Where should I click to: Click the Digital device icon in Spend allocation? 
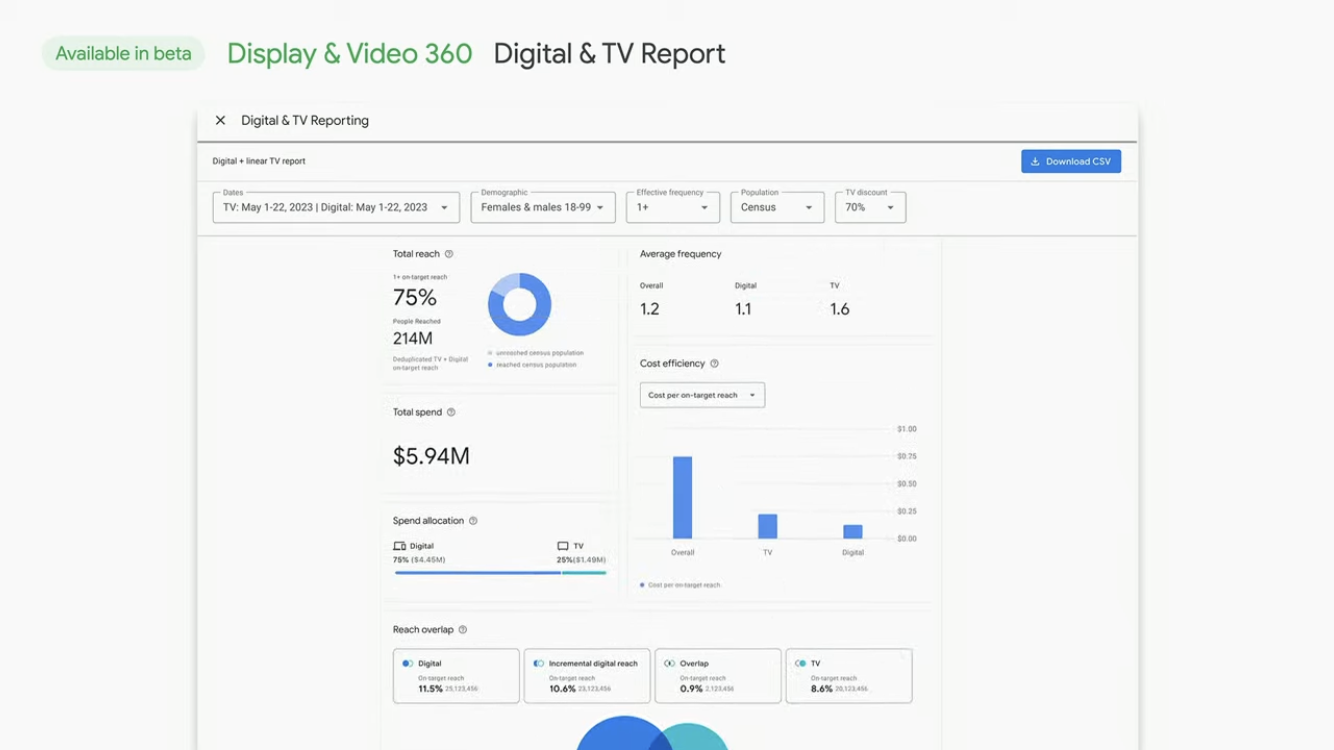tap(400, 546)
